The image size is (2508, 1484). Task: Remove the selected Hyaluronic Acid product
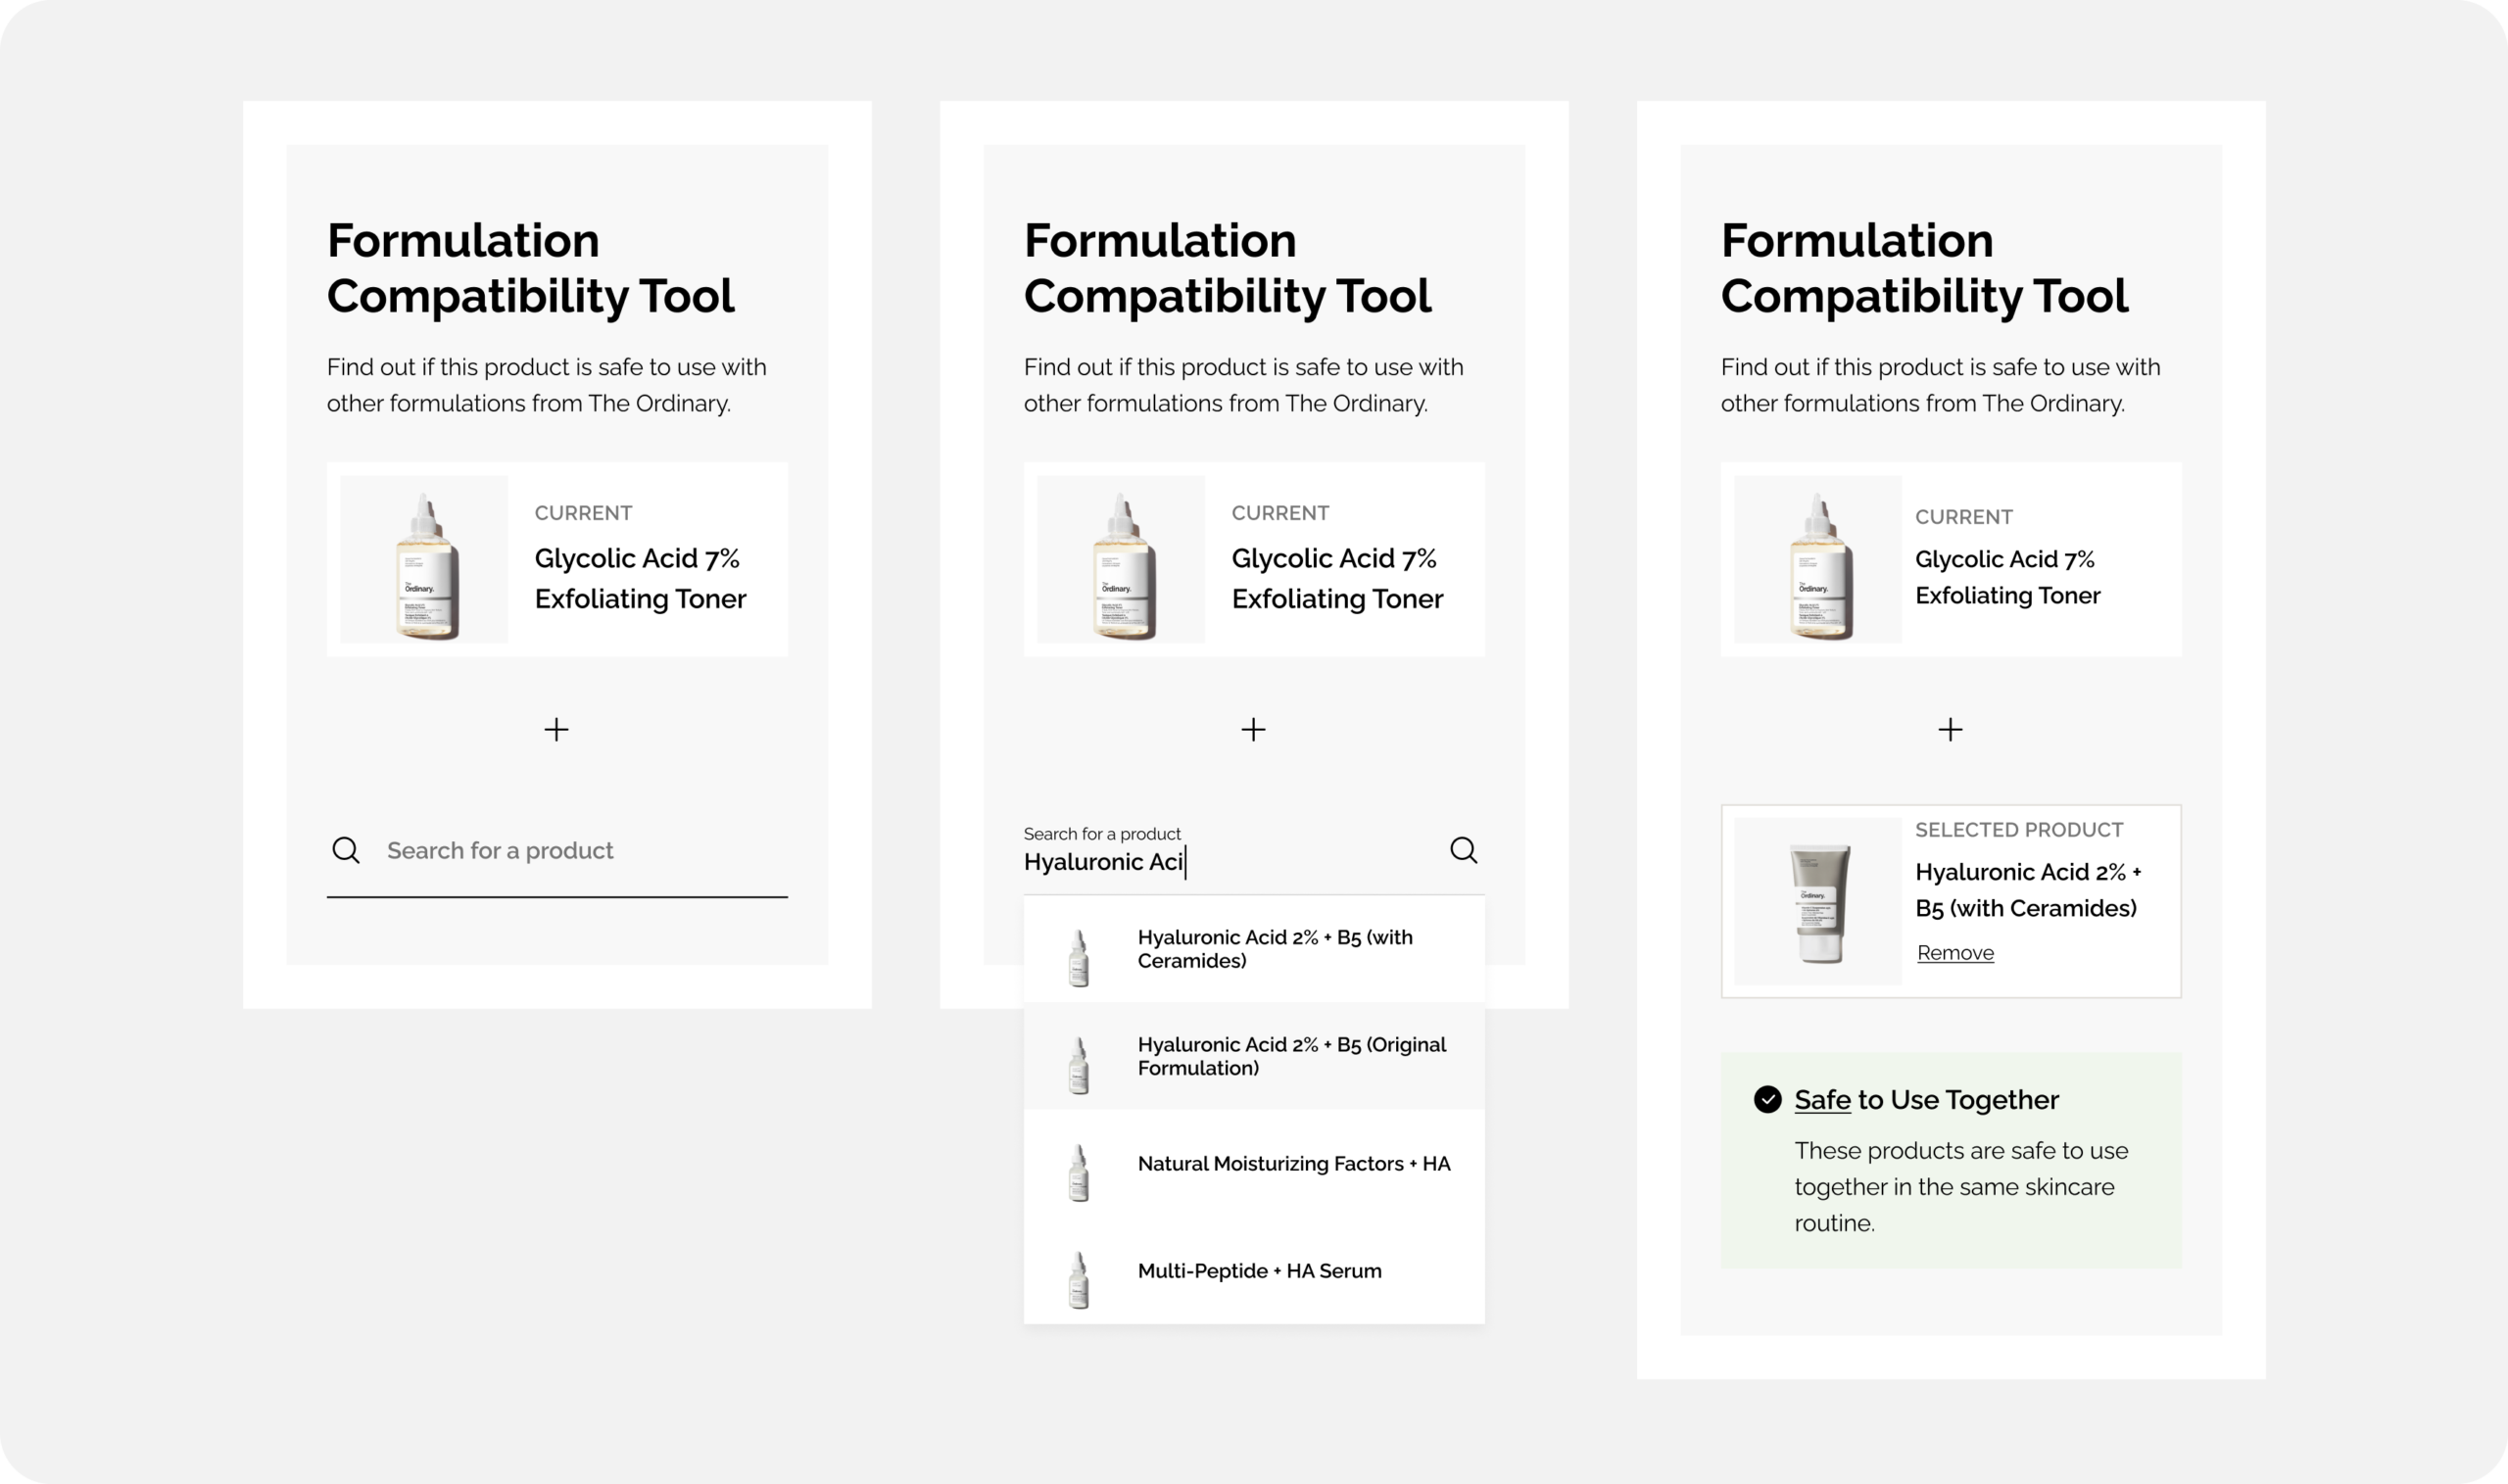1955,953
